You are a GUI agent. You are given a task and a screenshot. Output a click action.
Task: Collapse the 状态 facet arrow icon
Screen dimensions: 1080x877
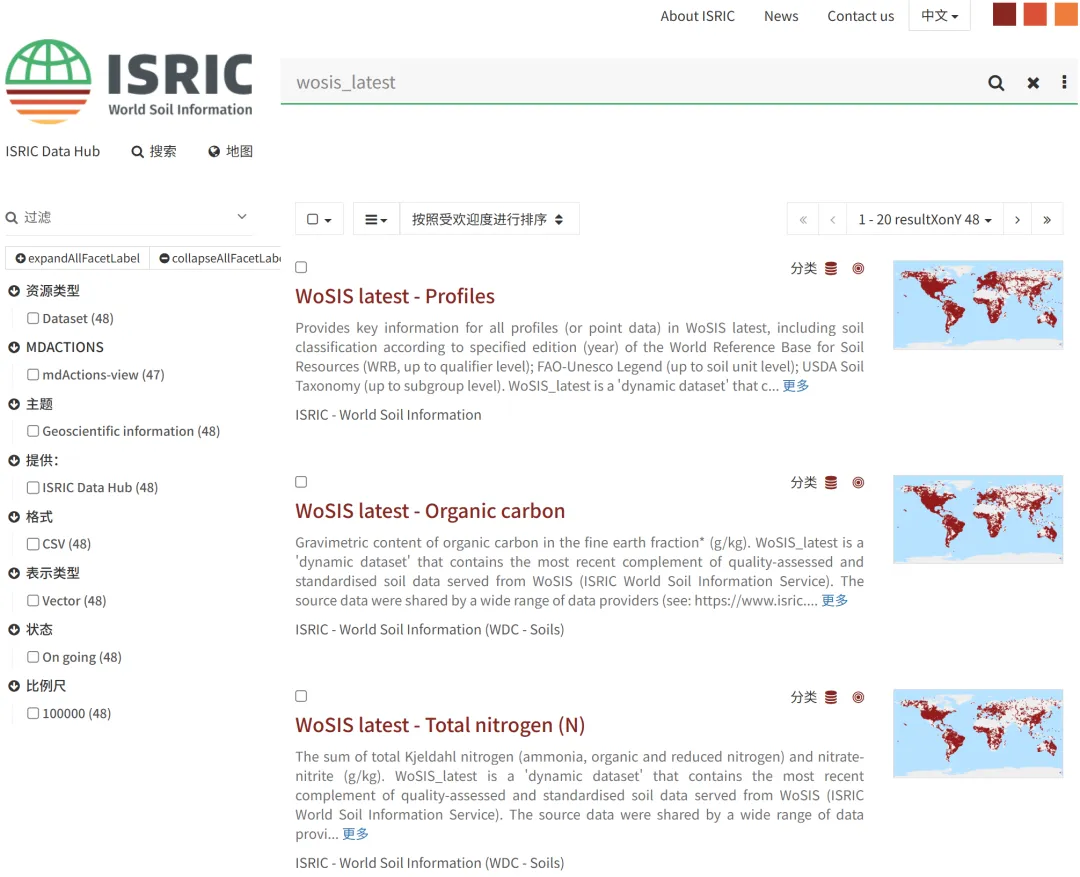pyautogui.click(x=14, y=630)
